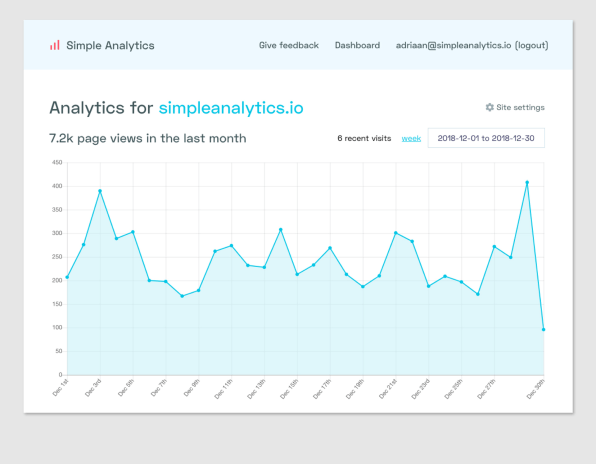The width and height of the screenshot is (596, 464).
Task: Open Site settings
Action: click(515, 107)
